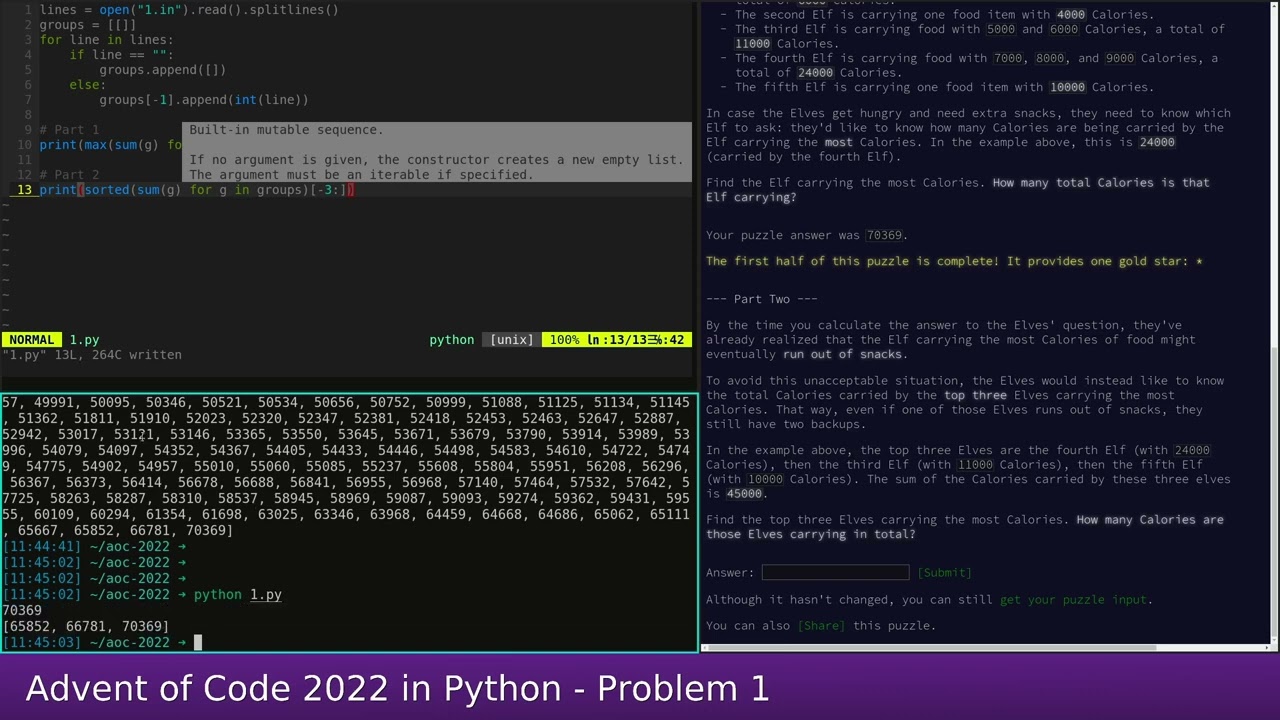This screenshot has height=720, width=1280.
Task: Click line 13 number in vim gutter
Action: click(24, 190)
